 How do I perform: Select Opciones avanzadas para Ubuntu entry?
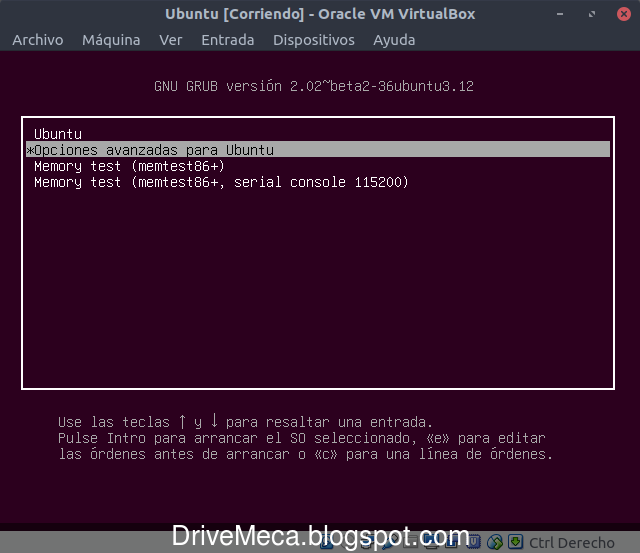tap(318, 149)
